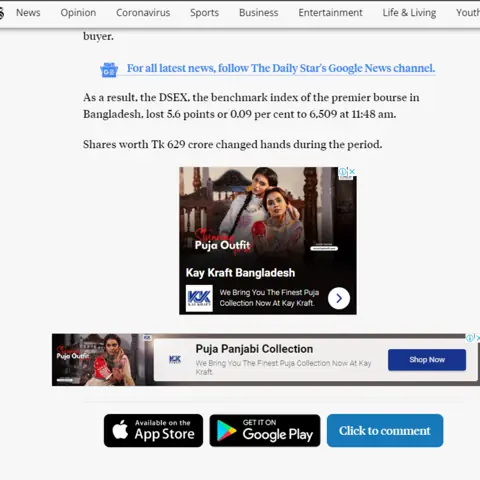
Task: Click the arrow button in Kay Kraft ad
Action: click(339, 298)
